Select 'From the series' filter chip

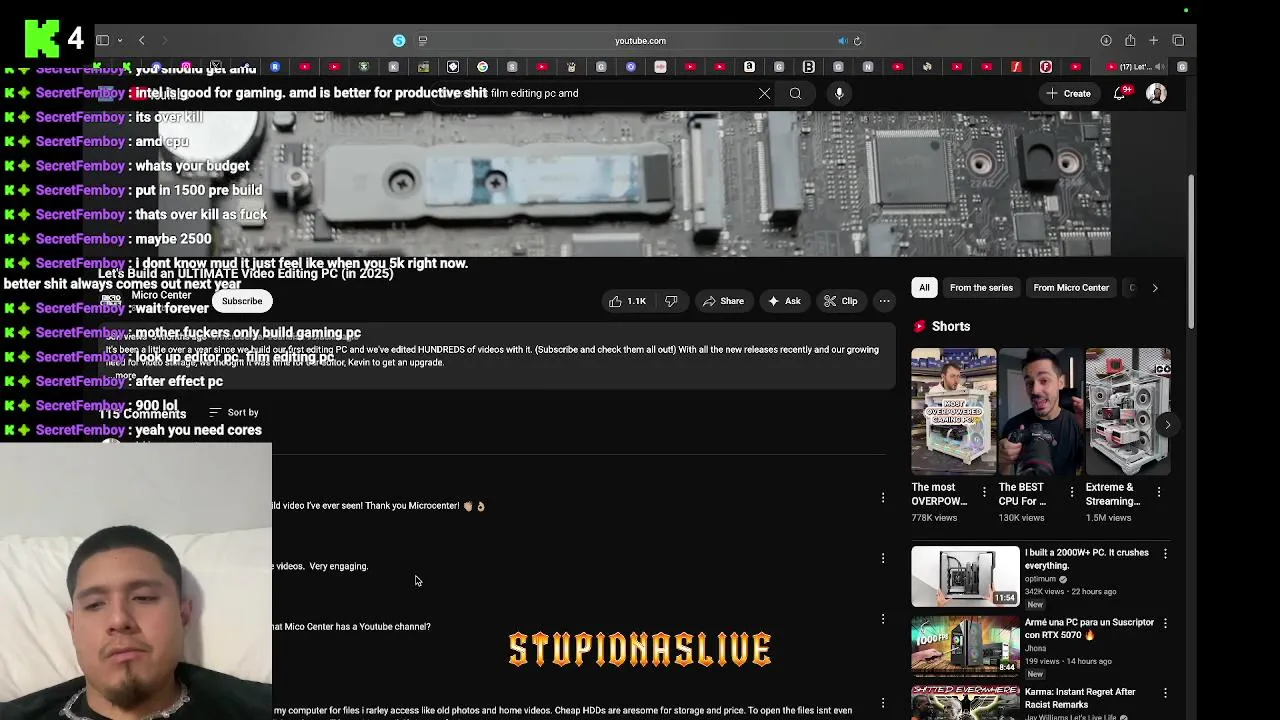(x=981, y=288)
